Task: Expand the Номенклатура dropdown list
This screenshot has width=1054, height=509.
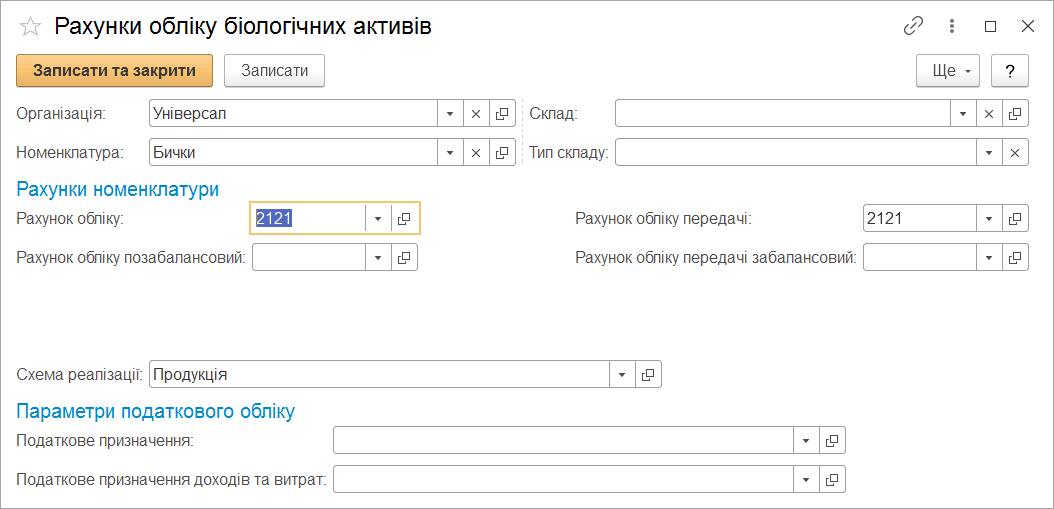Action: tap(450, 153)
